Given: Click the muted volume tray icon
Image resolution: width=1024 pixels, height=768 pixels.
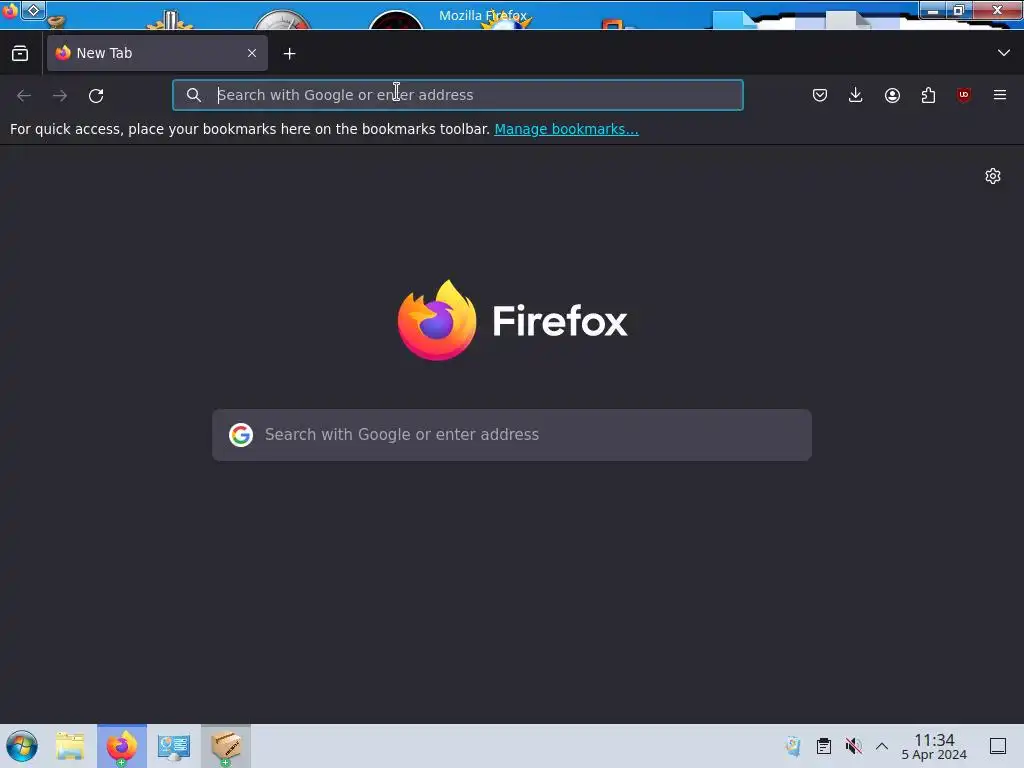Looking at the screenshot, I should 853,746.
